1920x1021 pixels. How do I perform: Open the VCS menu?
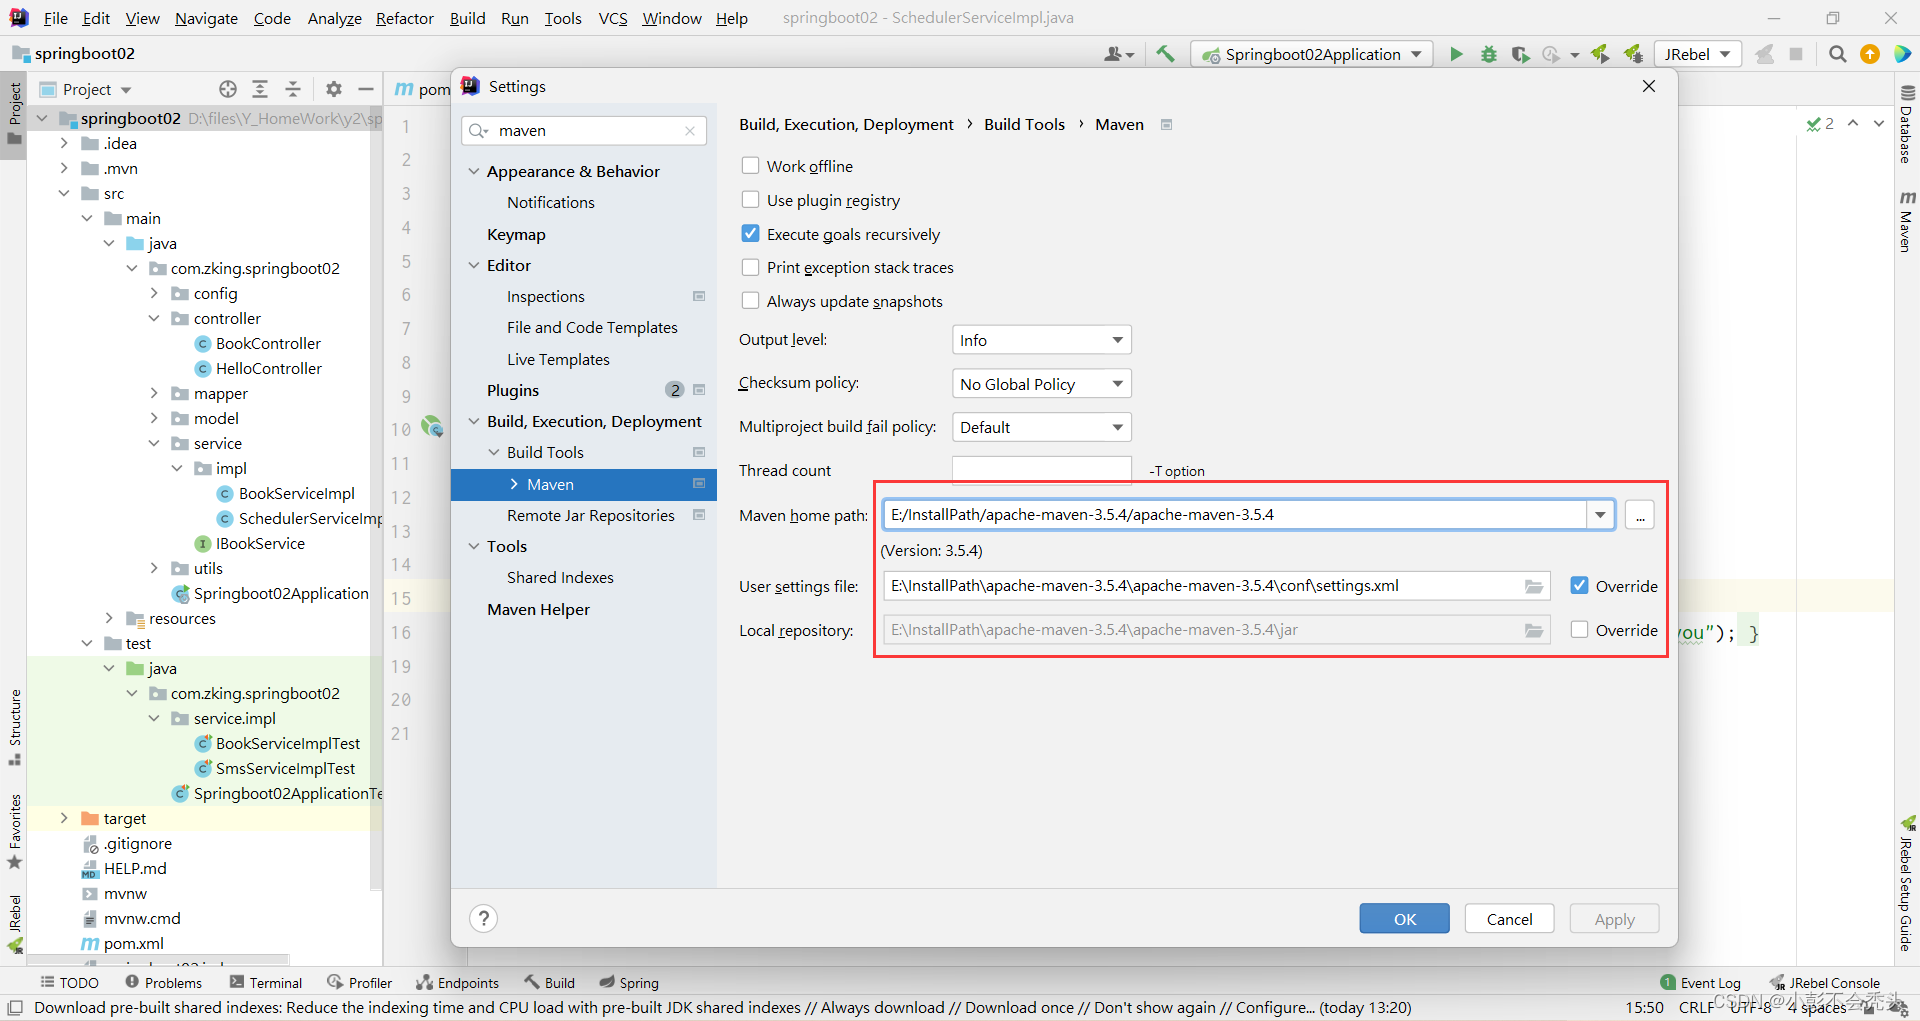coord(613,18)
